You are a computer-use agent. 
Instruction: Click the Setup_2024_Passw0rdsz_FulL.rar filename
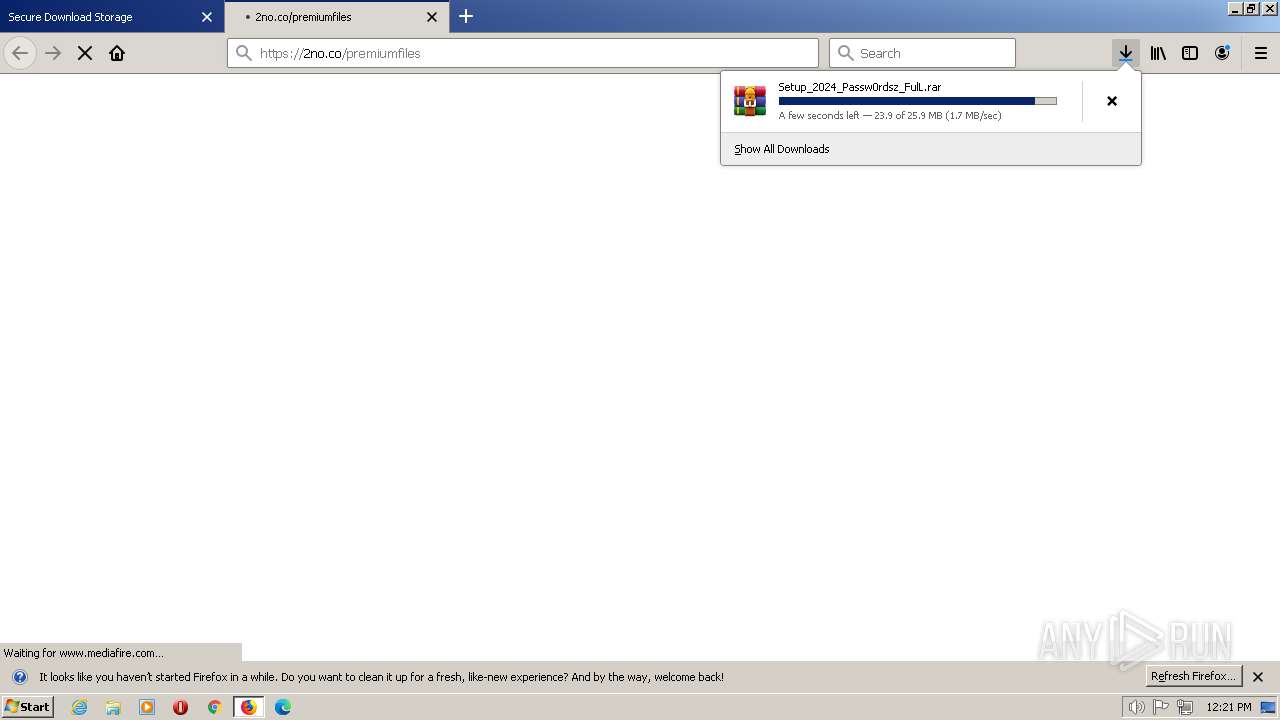[860, 87]
